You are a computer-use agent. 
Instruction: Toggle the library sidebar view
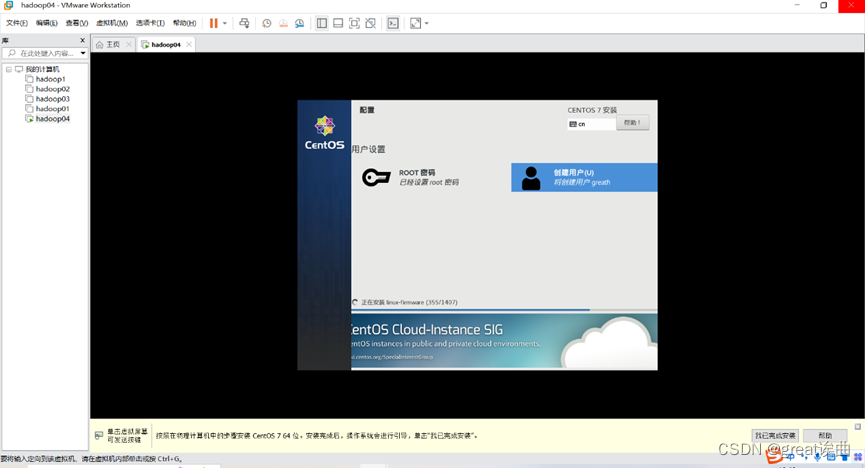(322, 23)
